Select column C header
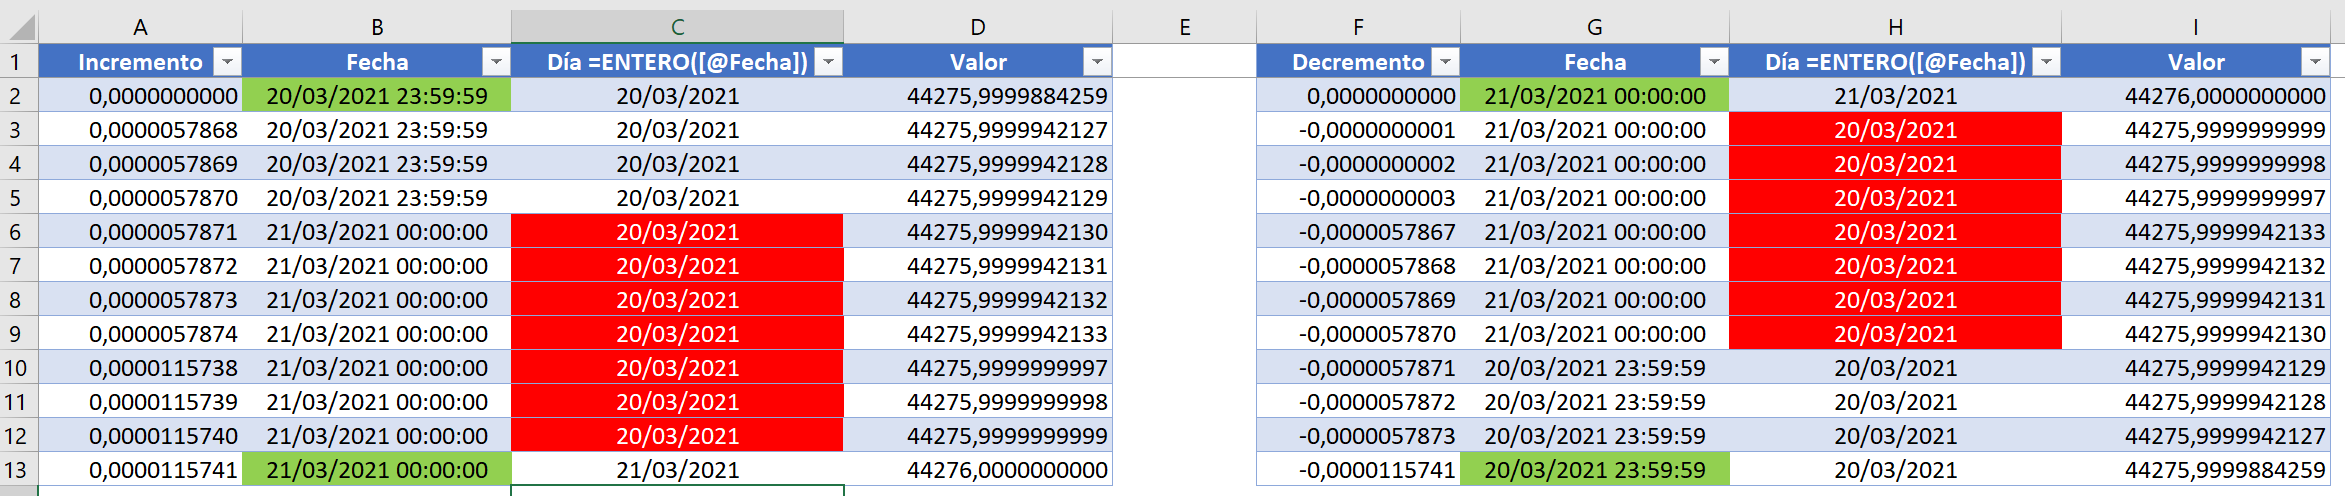Image resolution: width=2345 pixels, height=496 pixels. [x=677, y=27]
